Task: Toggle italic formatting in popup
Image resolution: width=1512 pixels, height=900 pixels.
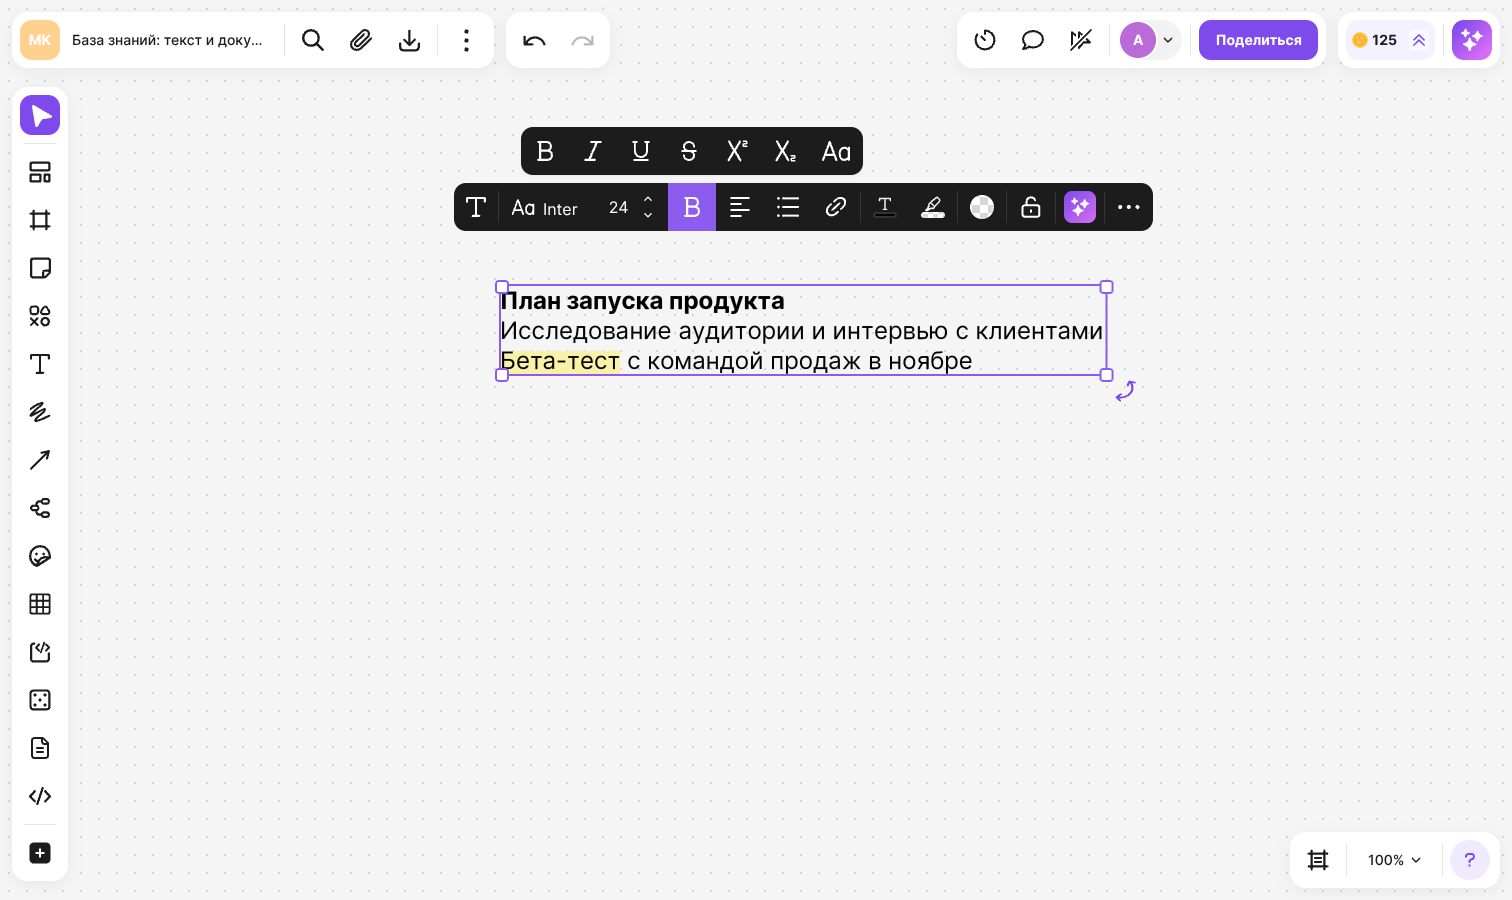Action: [x=593, y=151]
